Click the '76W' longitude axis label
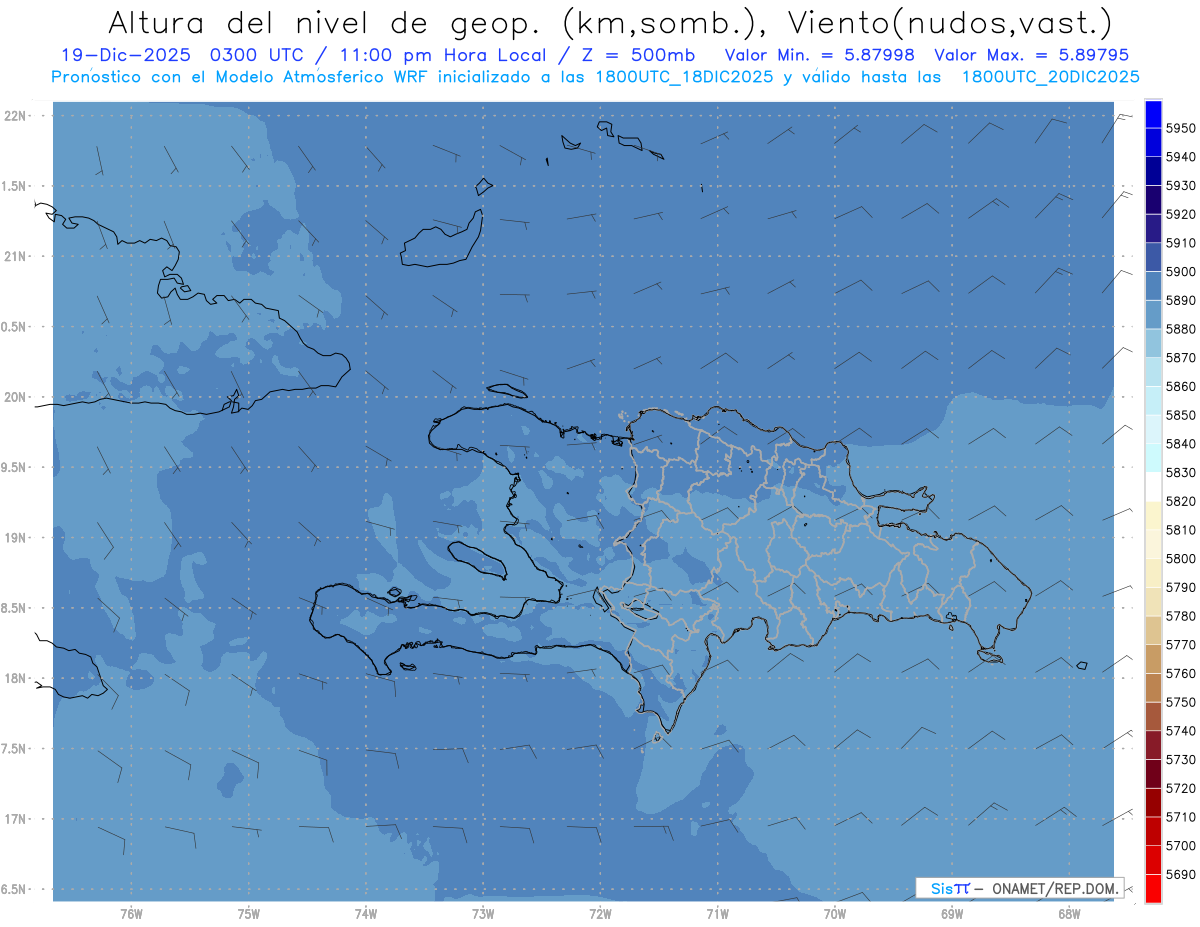The height and width of the screenshot is (927, 1200). tap(131, 913)
